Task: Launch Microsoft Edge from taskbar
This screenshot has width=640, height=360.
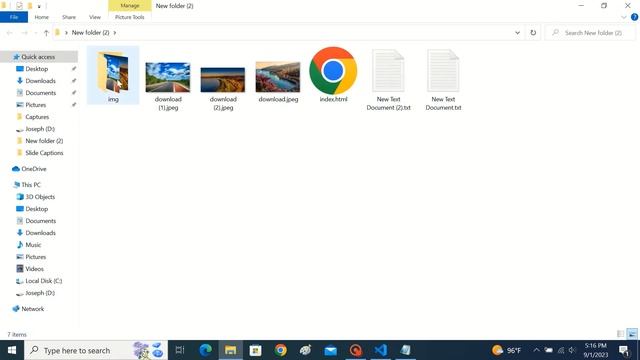Action: [x=205, y=350]
